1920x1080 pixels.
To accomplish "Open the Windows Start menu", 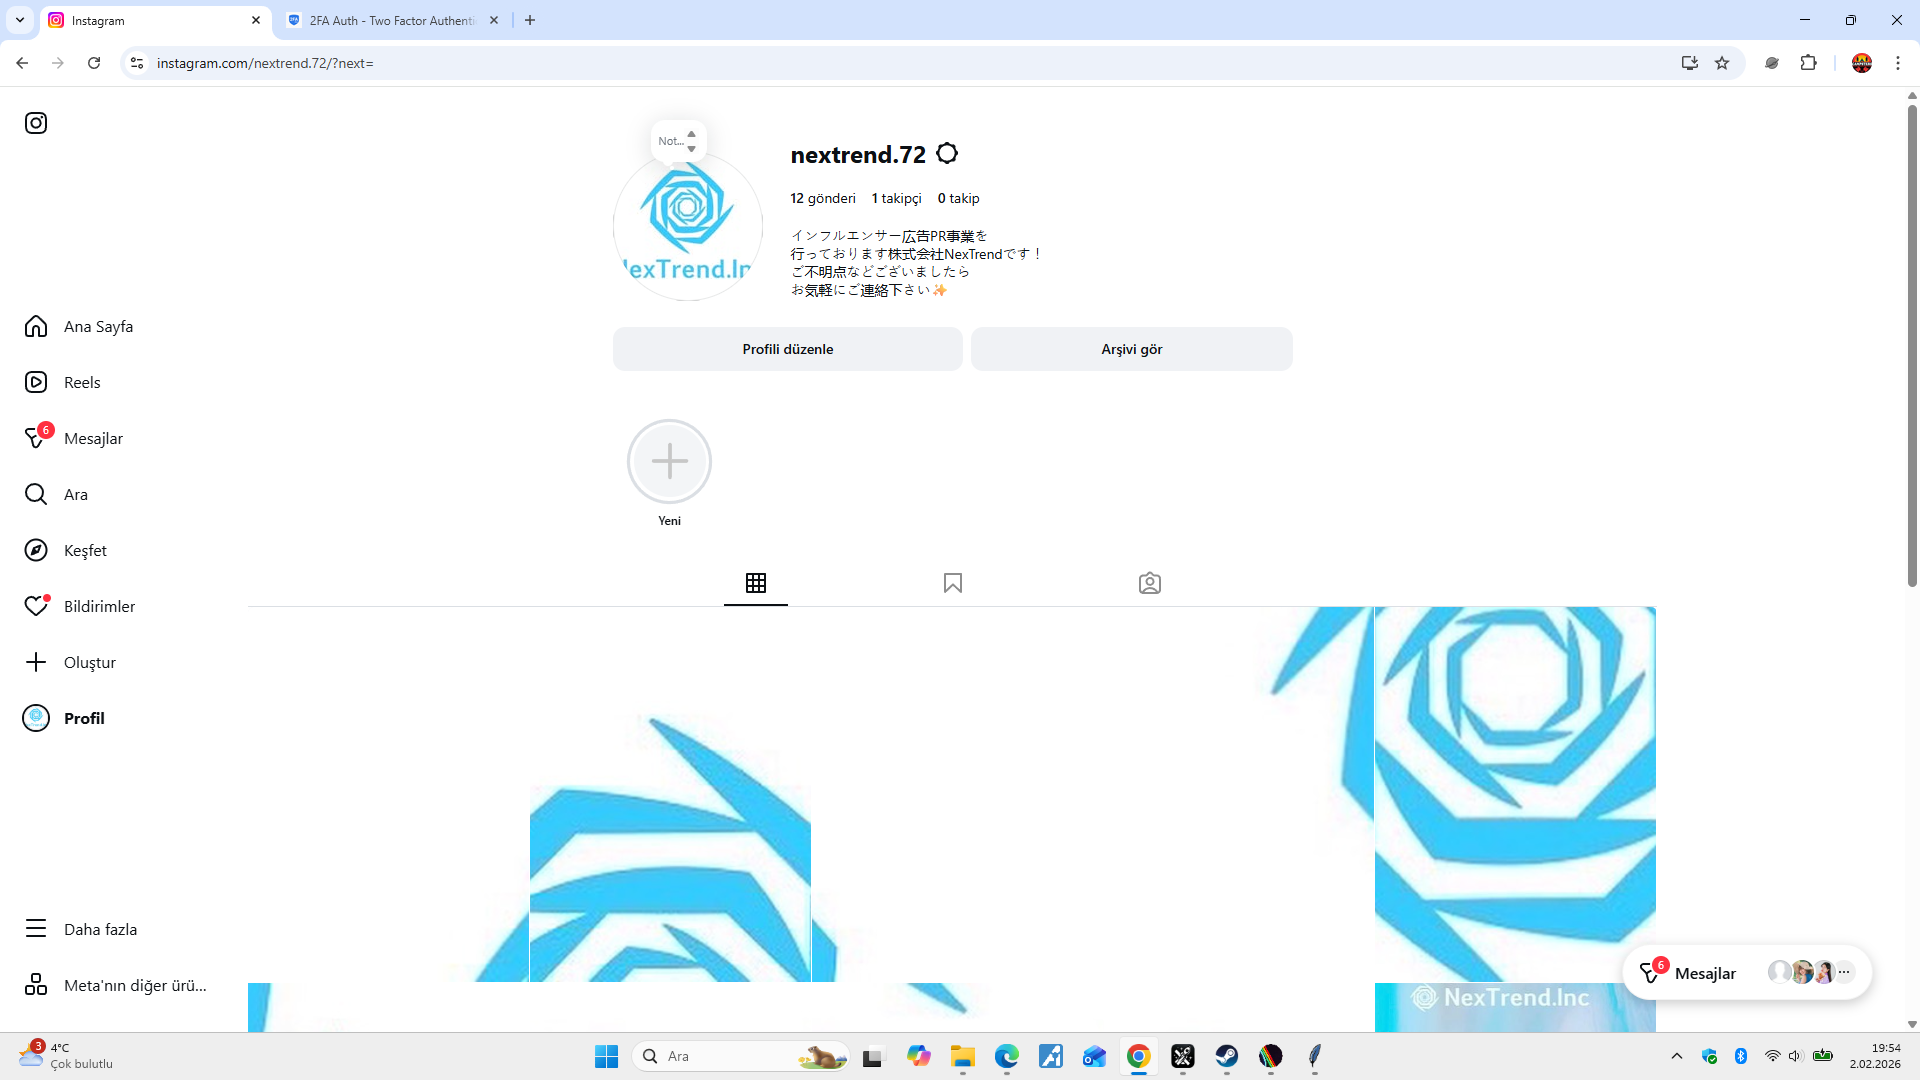I will coord(606,1056).
